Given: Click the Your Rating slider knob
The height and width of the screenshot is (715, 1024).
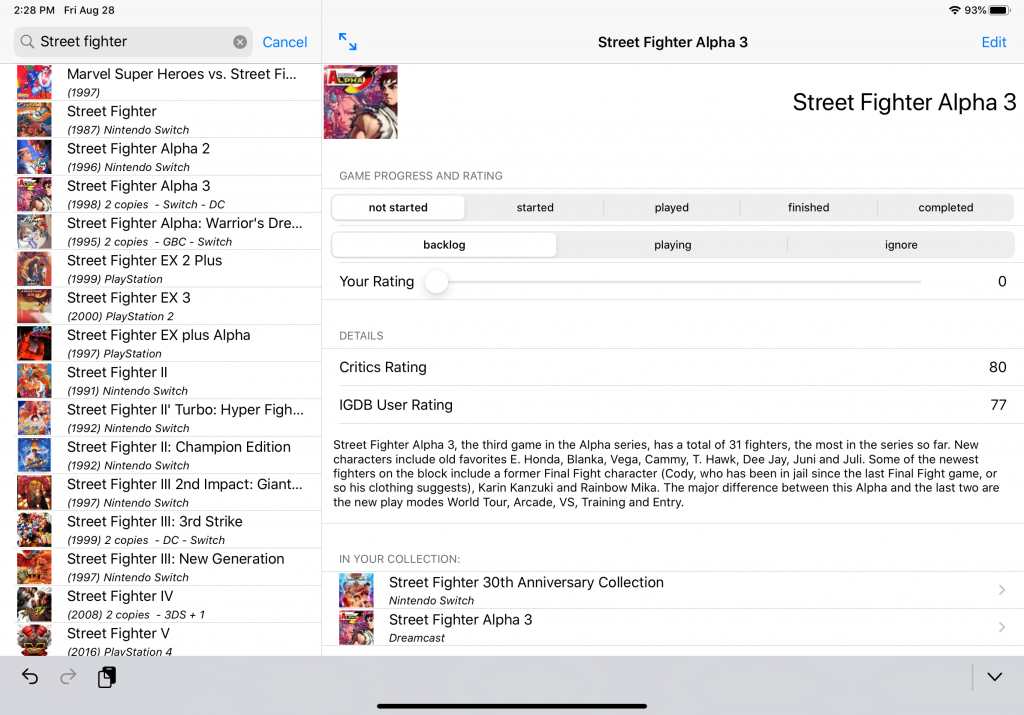Looking at the screenshot, I should 436,282.
